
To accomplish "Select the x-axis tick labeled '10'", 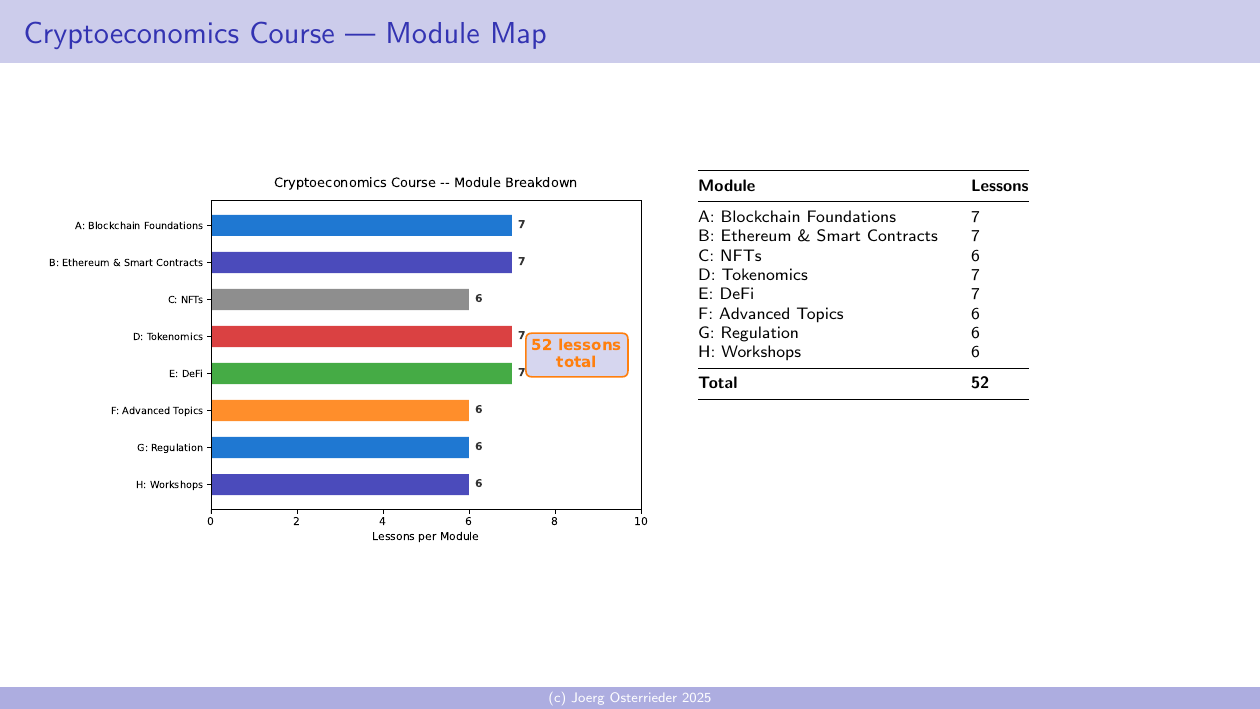I will [x=640, y=521].
